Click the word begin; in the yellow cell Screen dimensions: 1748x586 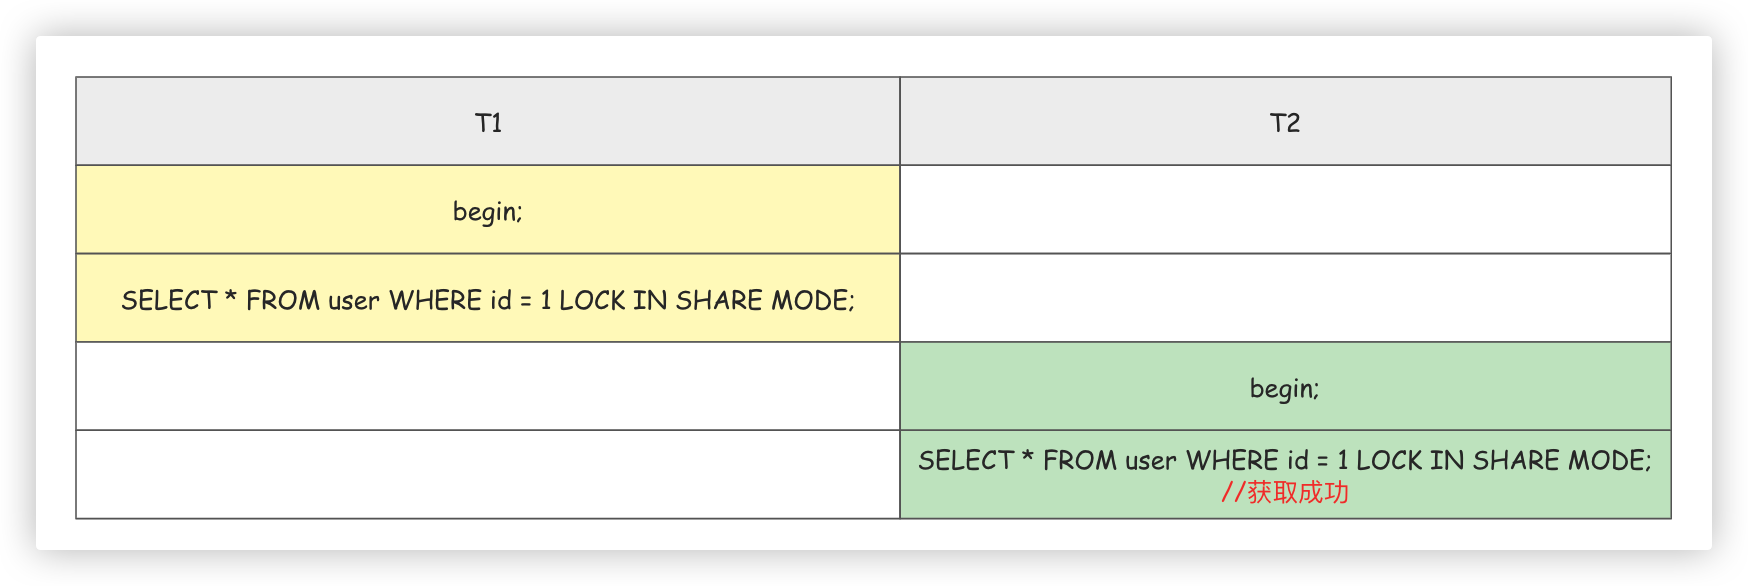coord(488,212)
